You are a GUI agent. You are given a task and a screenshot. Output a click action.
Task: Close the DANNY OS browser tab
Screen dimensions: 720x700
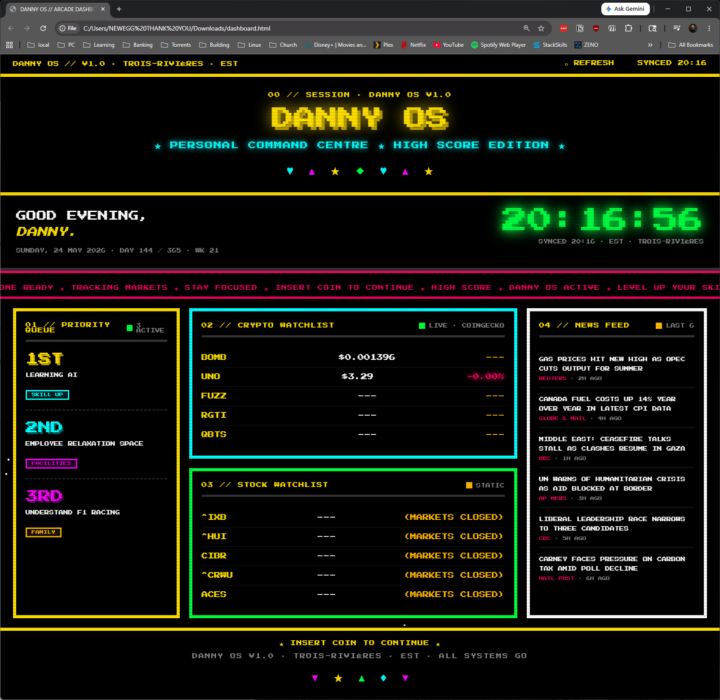pyautogui.click(x=103, y=9)
